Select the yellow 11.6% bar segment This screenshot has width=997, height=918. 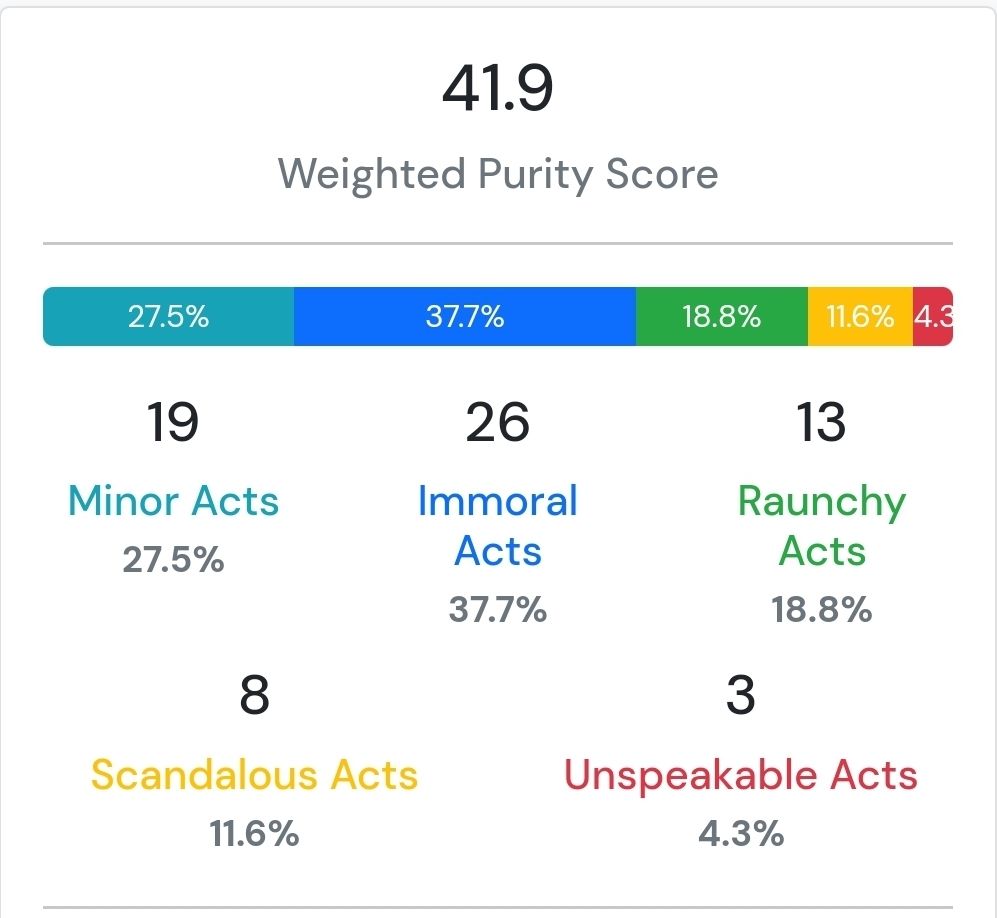[x=860, y=317]
